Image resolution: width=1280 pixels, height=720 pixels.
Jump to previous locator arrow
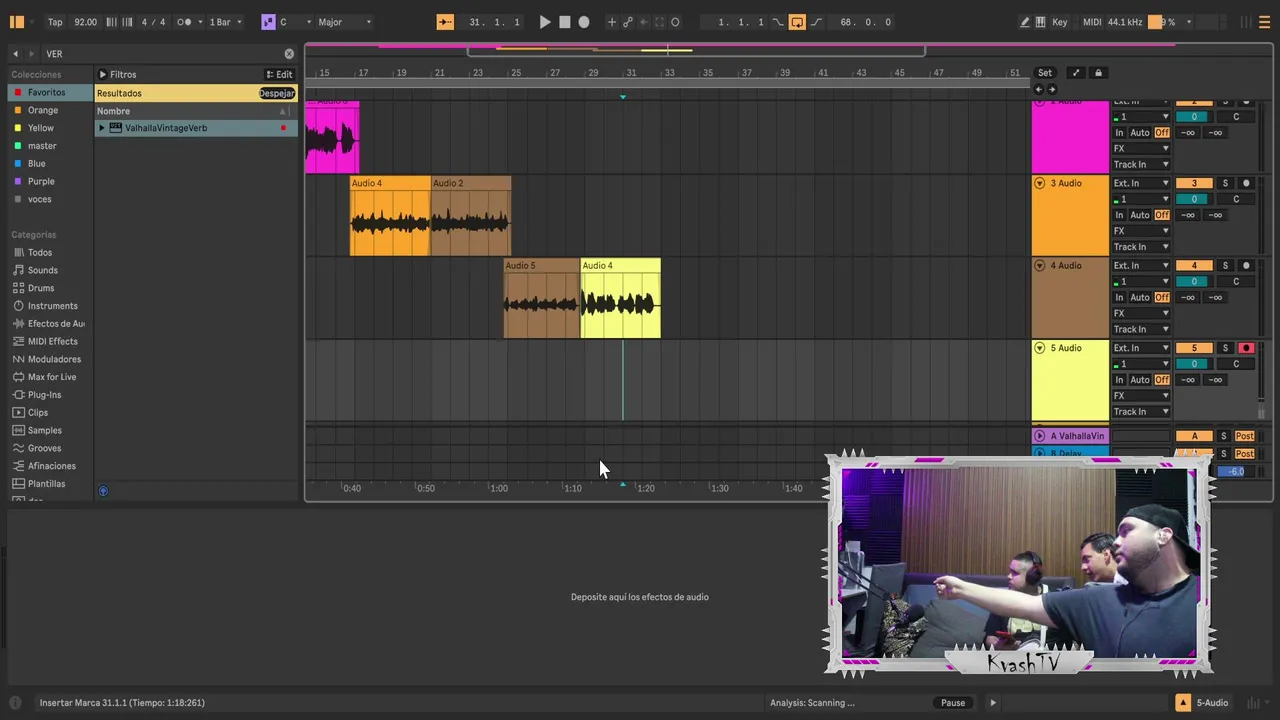1039,89
